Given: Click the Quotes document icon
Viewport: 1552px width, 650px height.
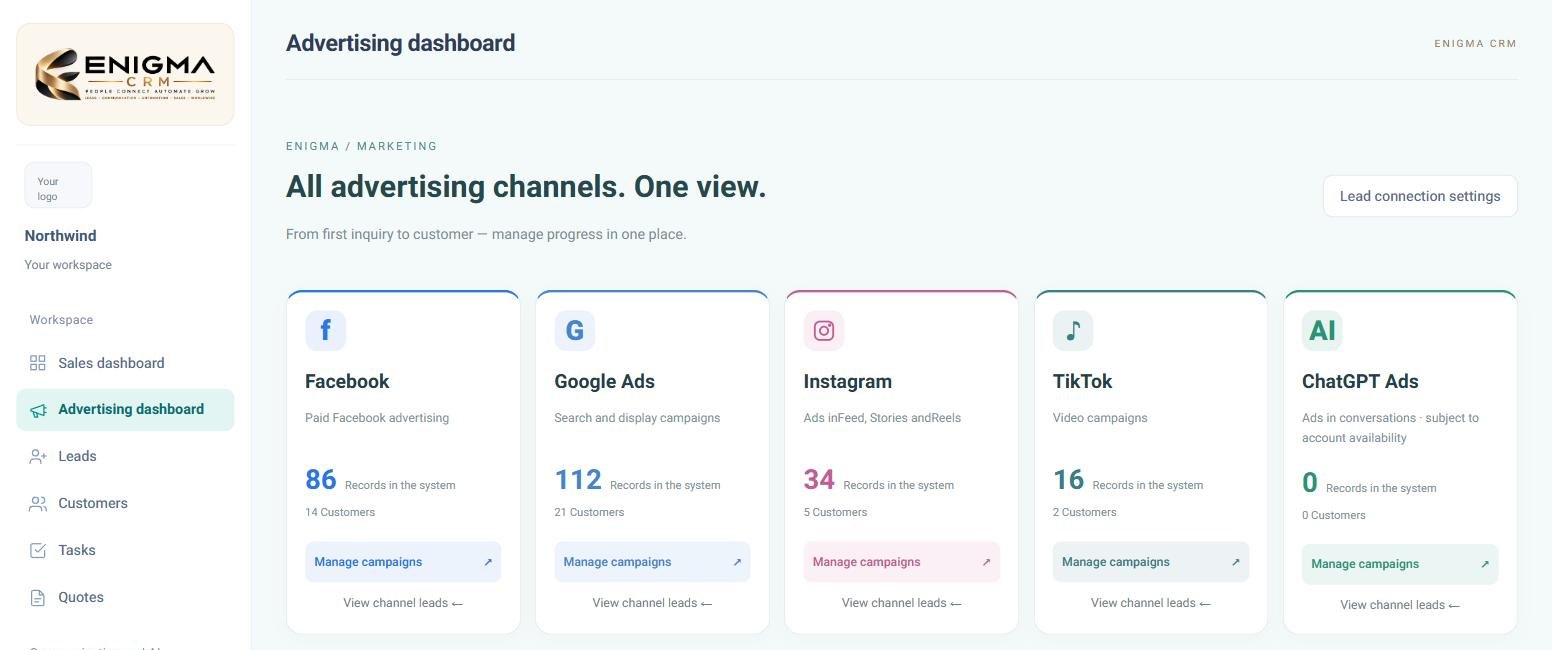Looking at the screenshot, I should click(x=38, y=597).
